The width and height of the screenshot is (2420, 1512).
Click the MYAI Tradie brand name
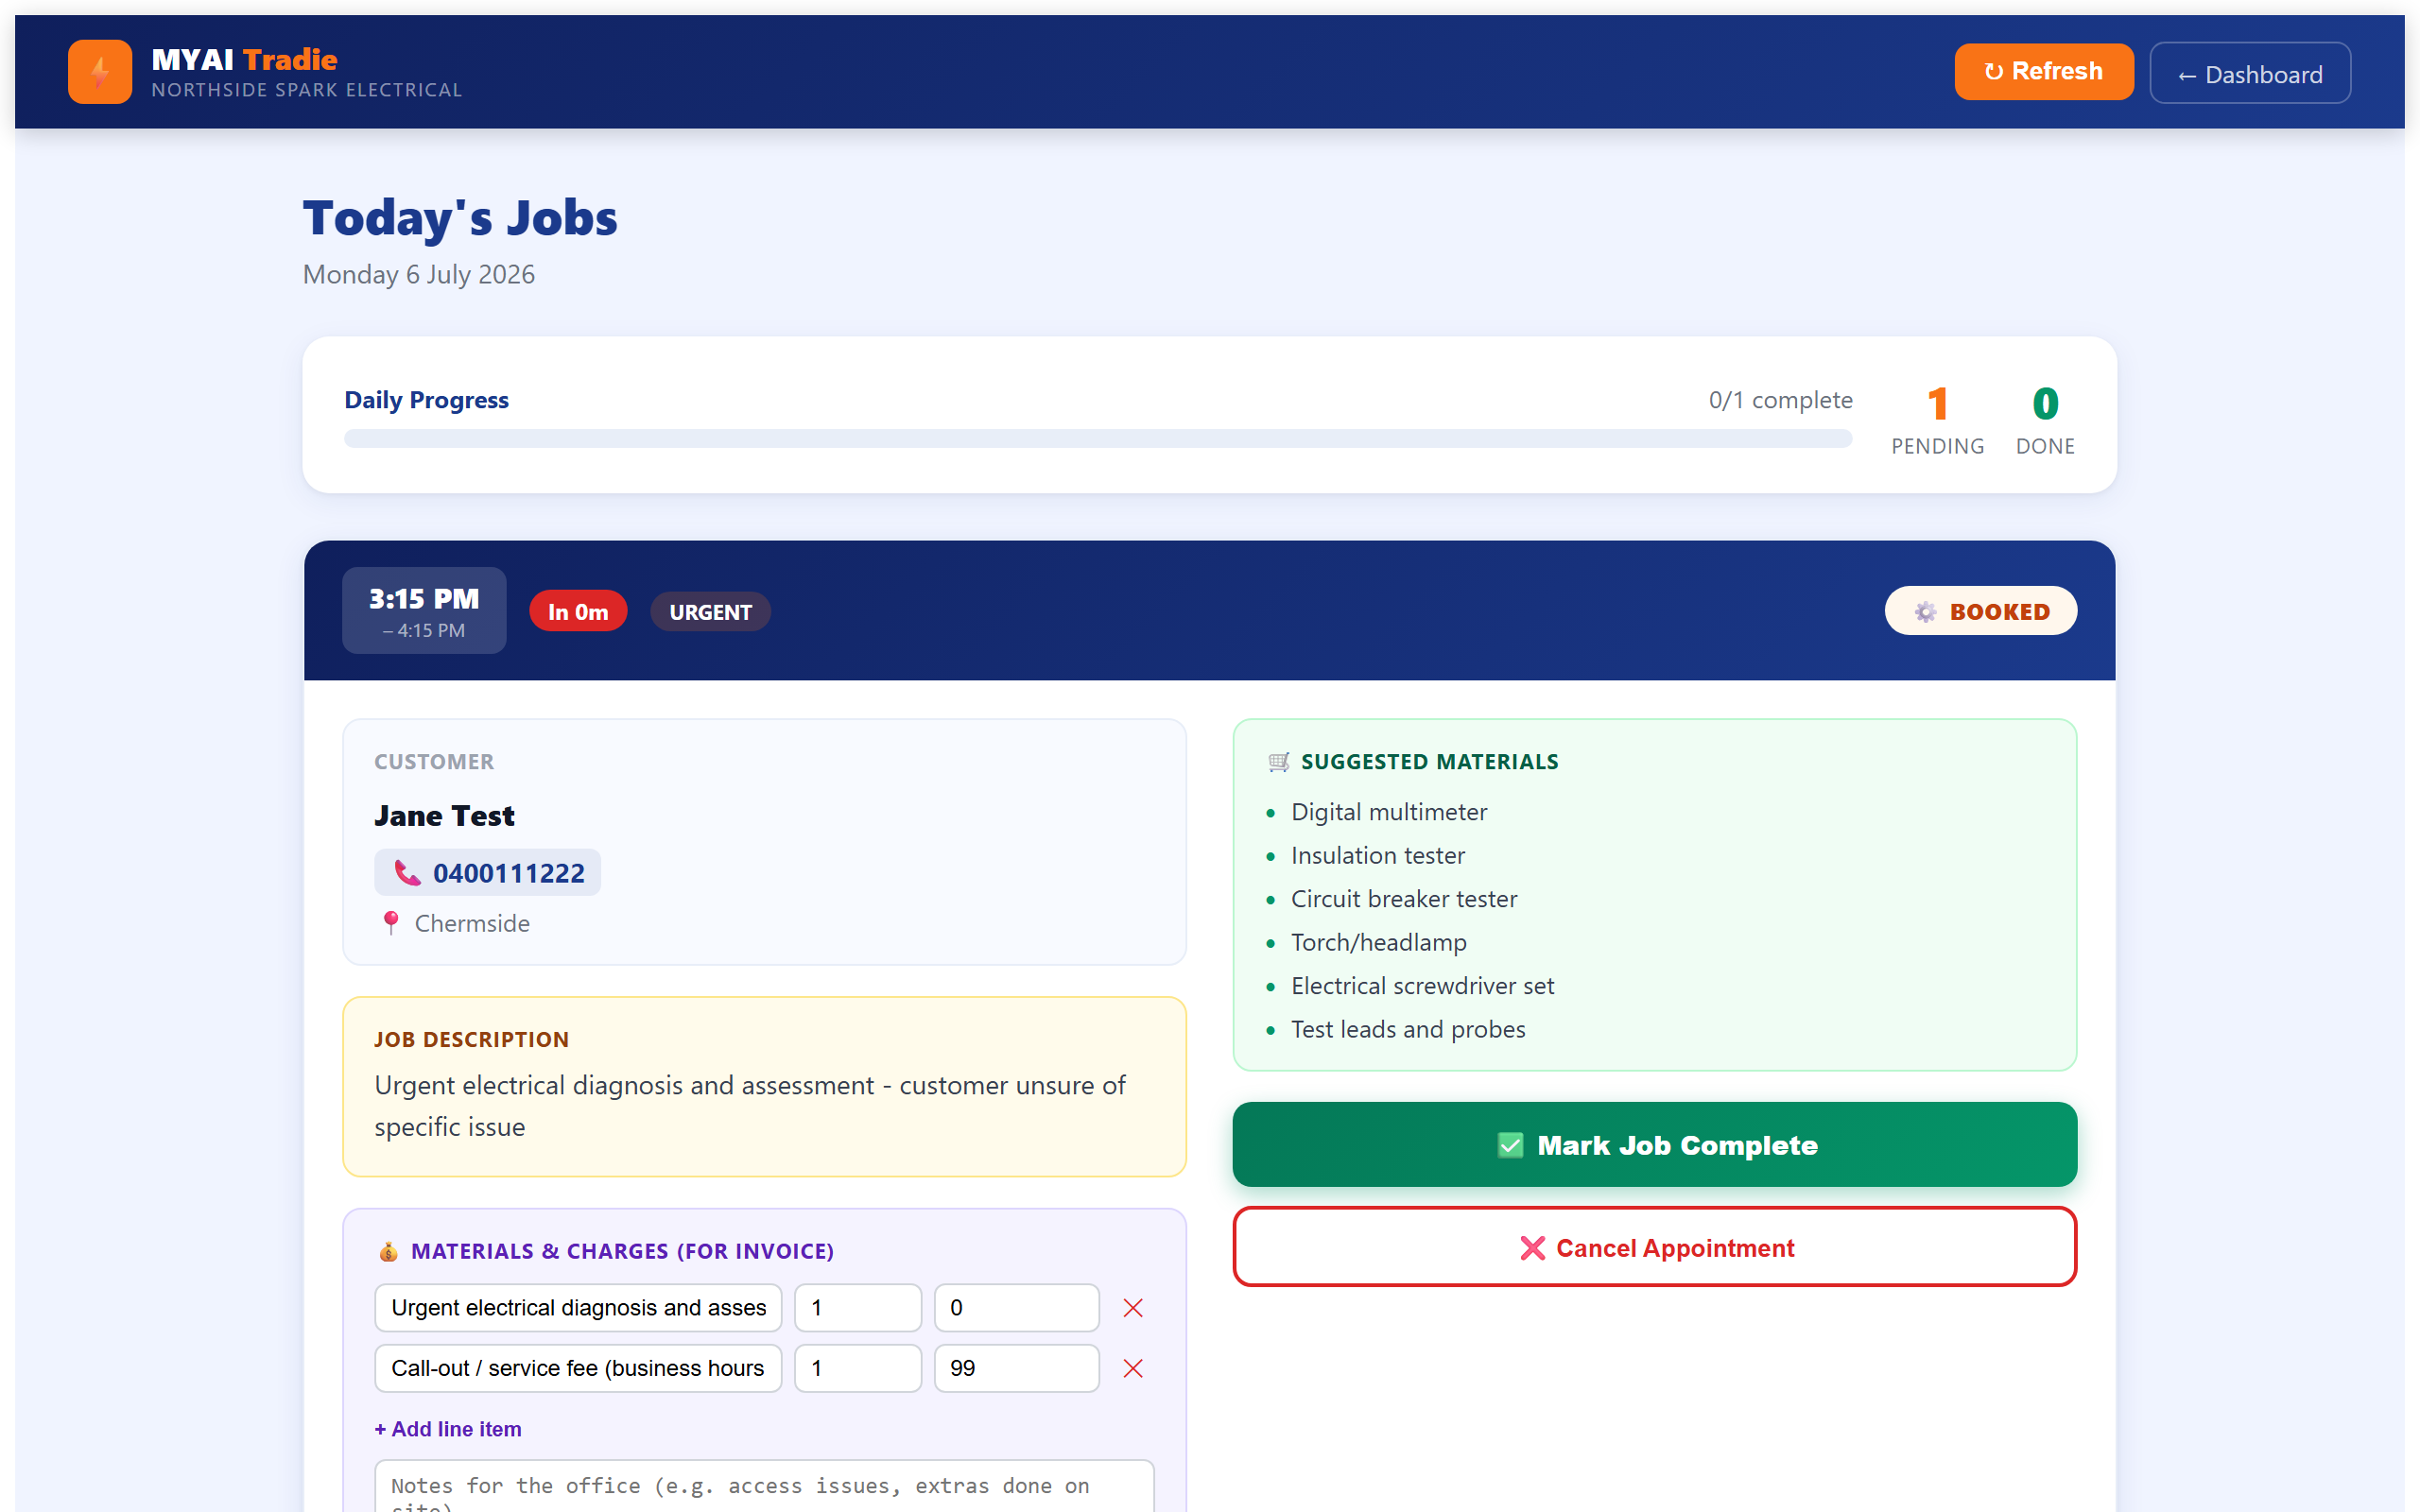pos(244,59)
